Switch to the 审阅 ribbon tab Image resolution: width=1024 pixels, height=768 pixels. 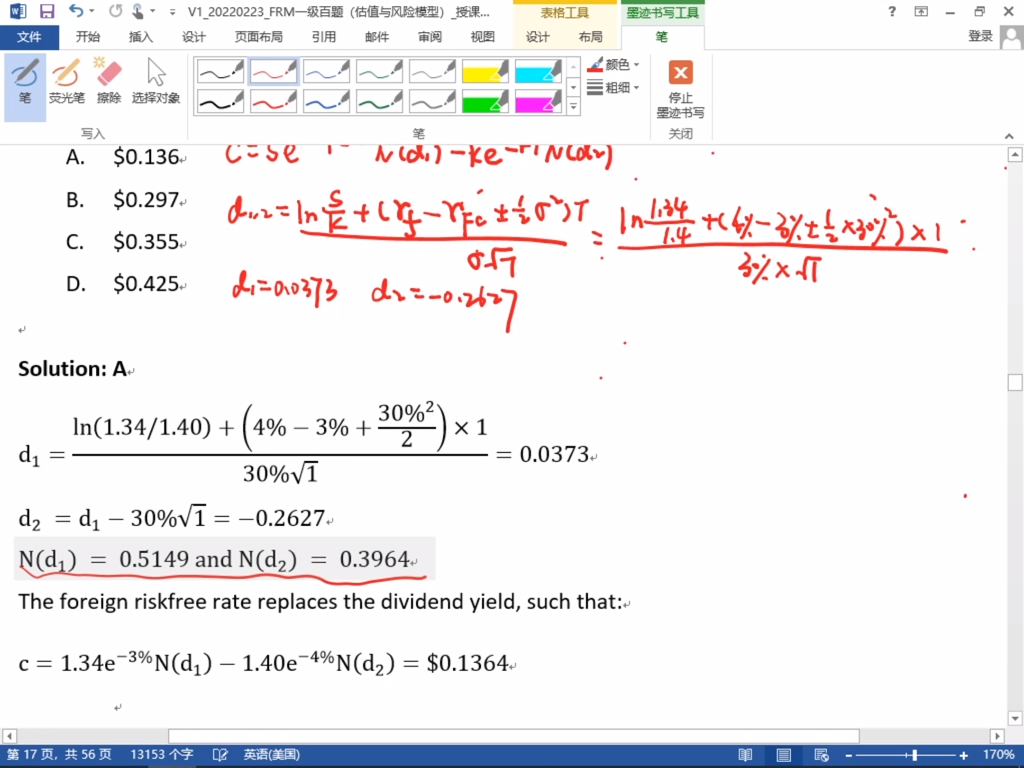tap(430, 37)
